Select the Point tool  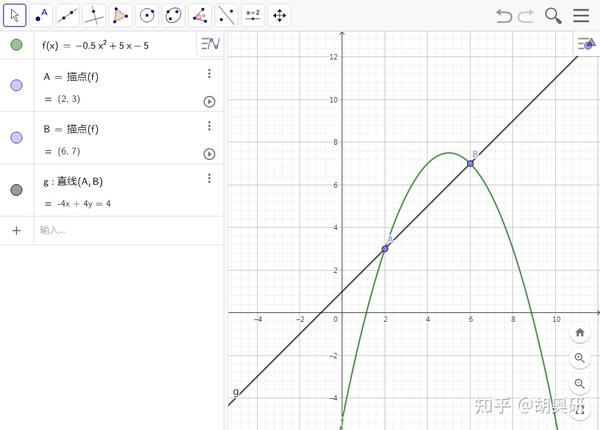[41, 15]
